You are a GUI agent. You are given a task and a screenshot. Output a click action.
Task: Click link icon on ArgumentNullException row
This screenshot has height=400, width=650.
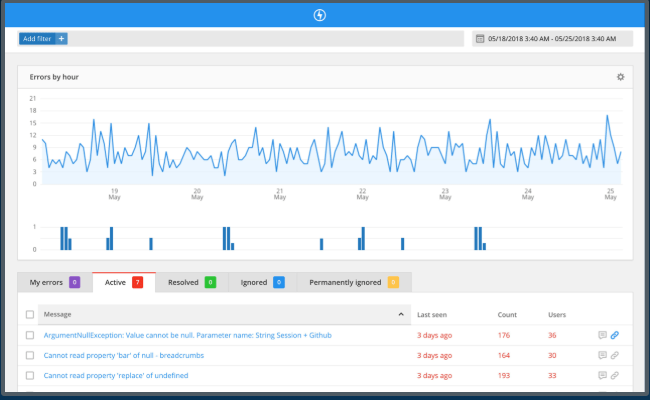(615, 335)
